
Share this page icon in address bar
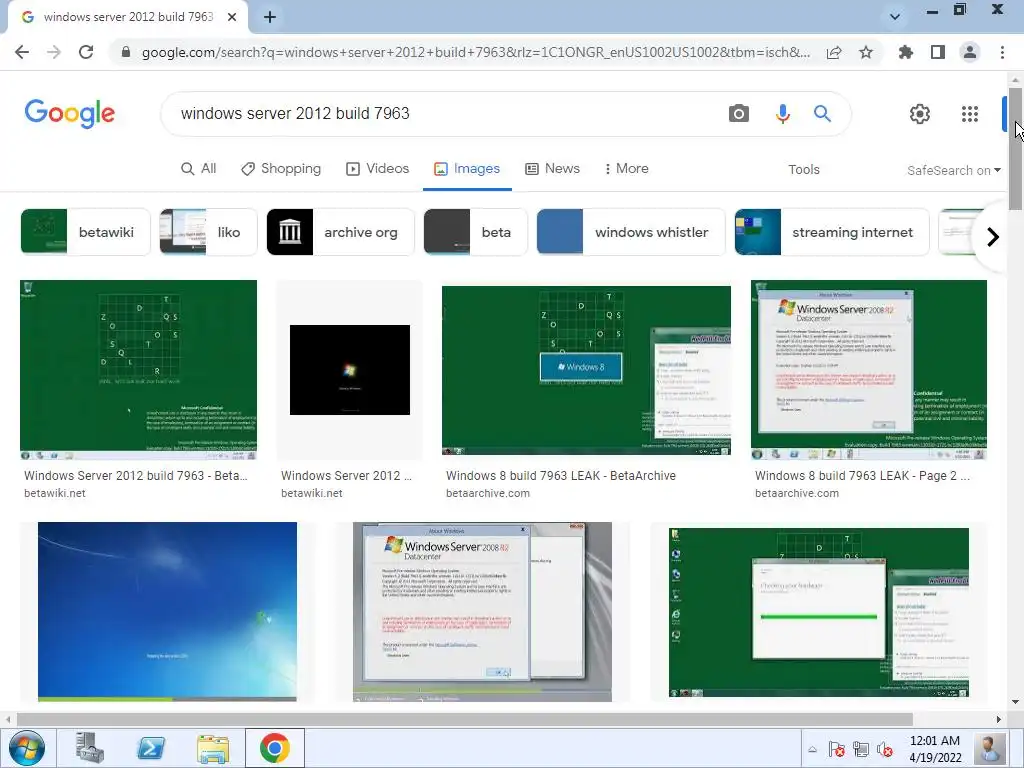tap(834, 52)
